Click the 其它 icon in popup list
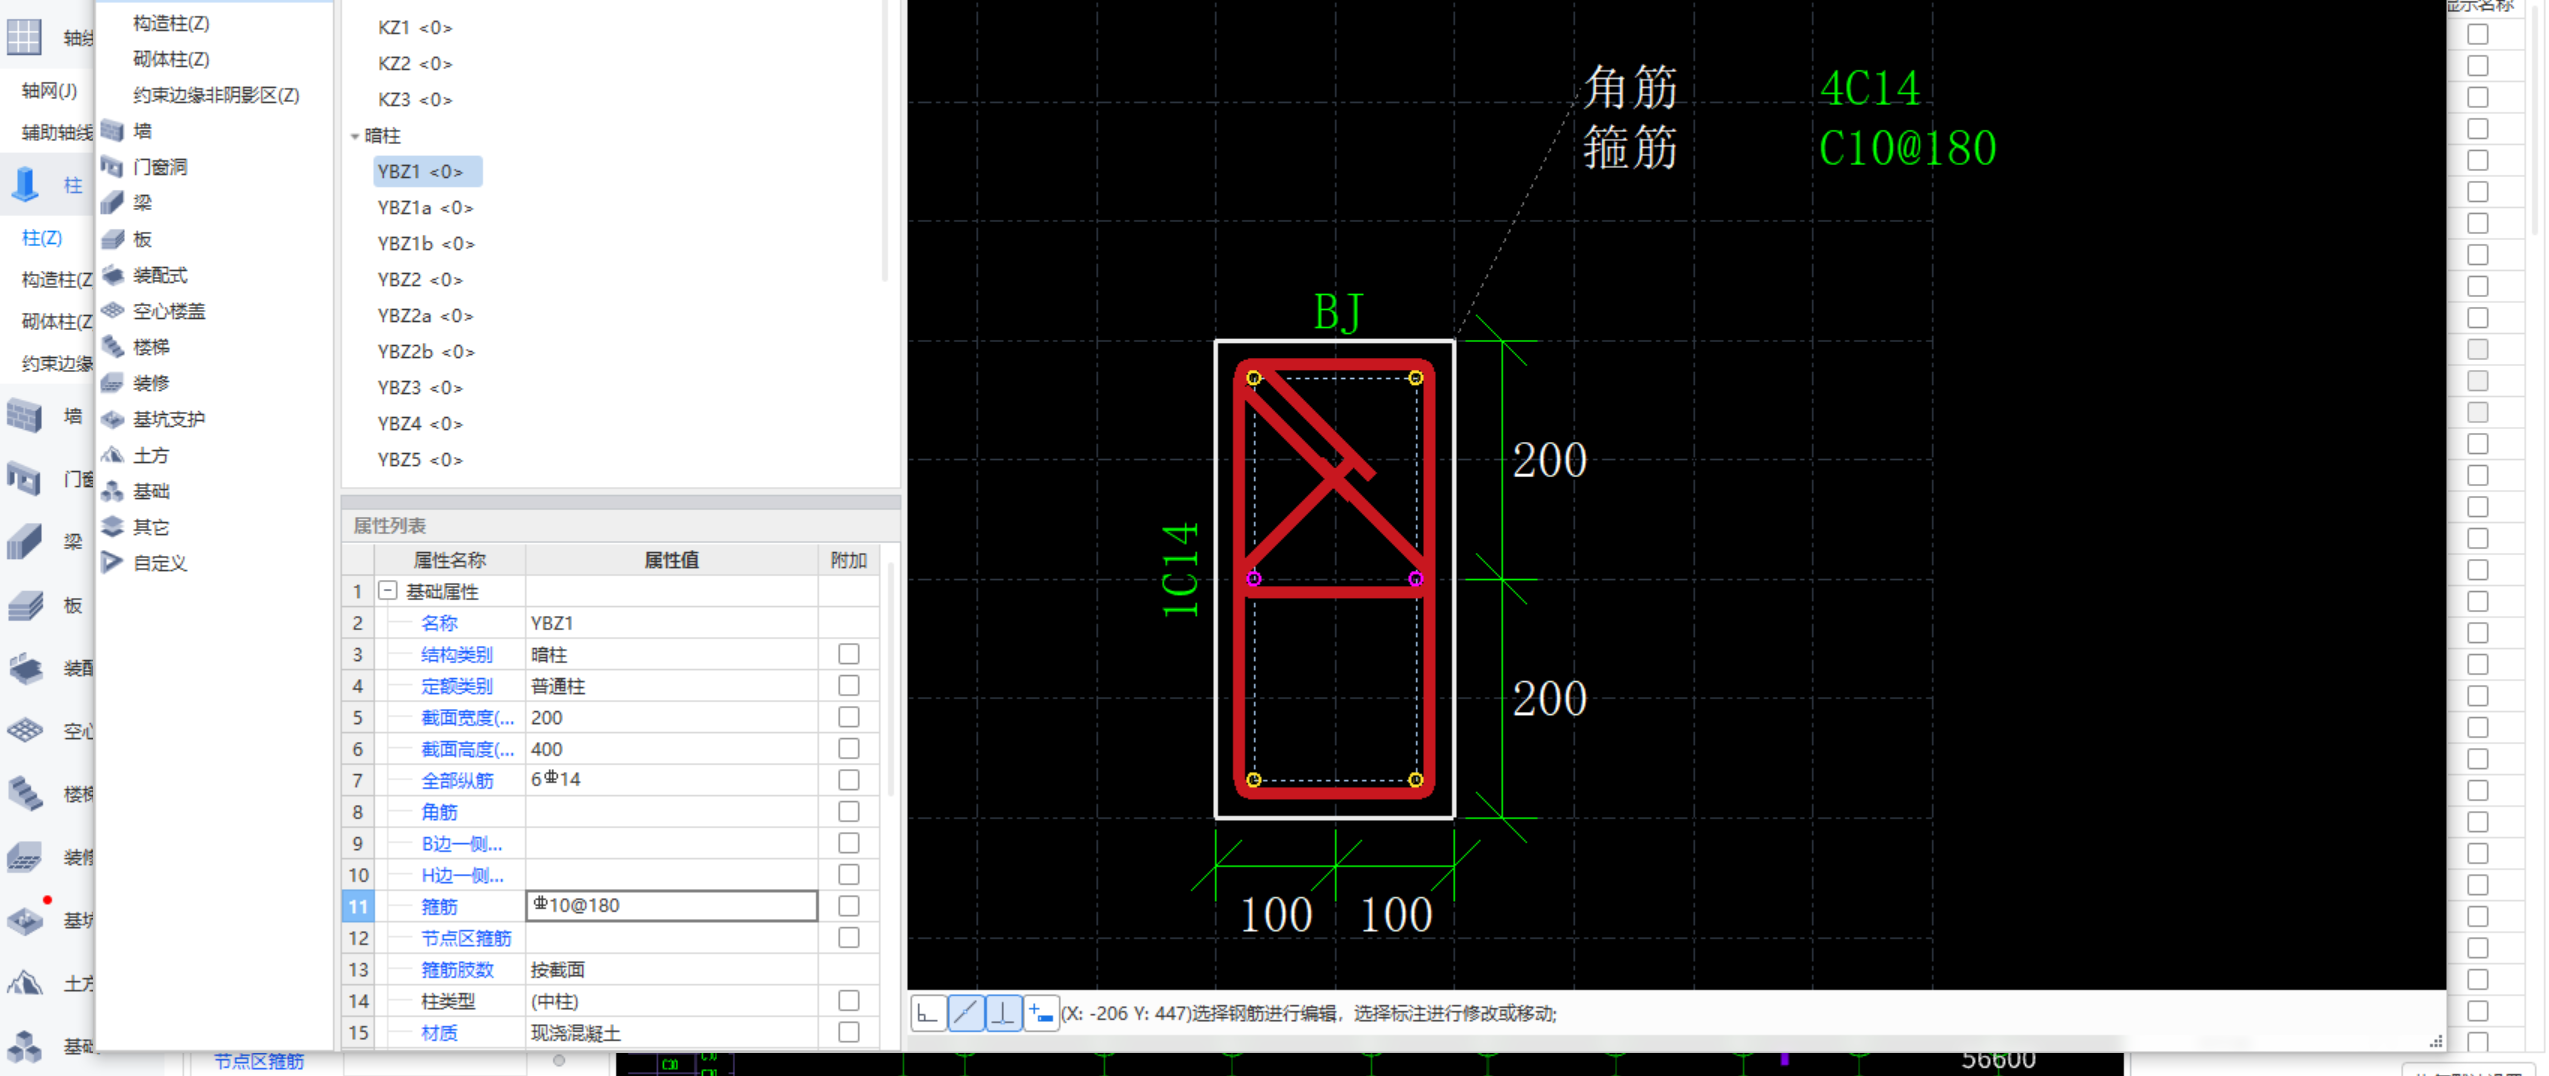The height and width of the screenshot is (1076, 2549). (113, 527)
